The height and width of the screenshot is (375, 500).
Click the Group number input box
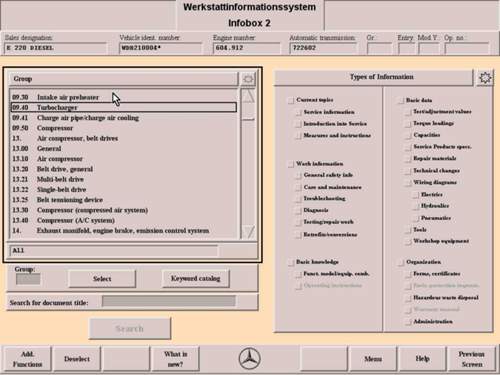click(x=28, y=279)
